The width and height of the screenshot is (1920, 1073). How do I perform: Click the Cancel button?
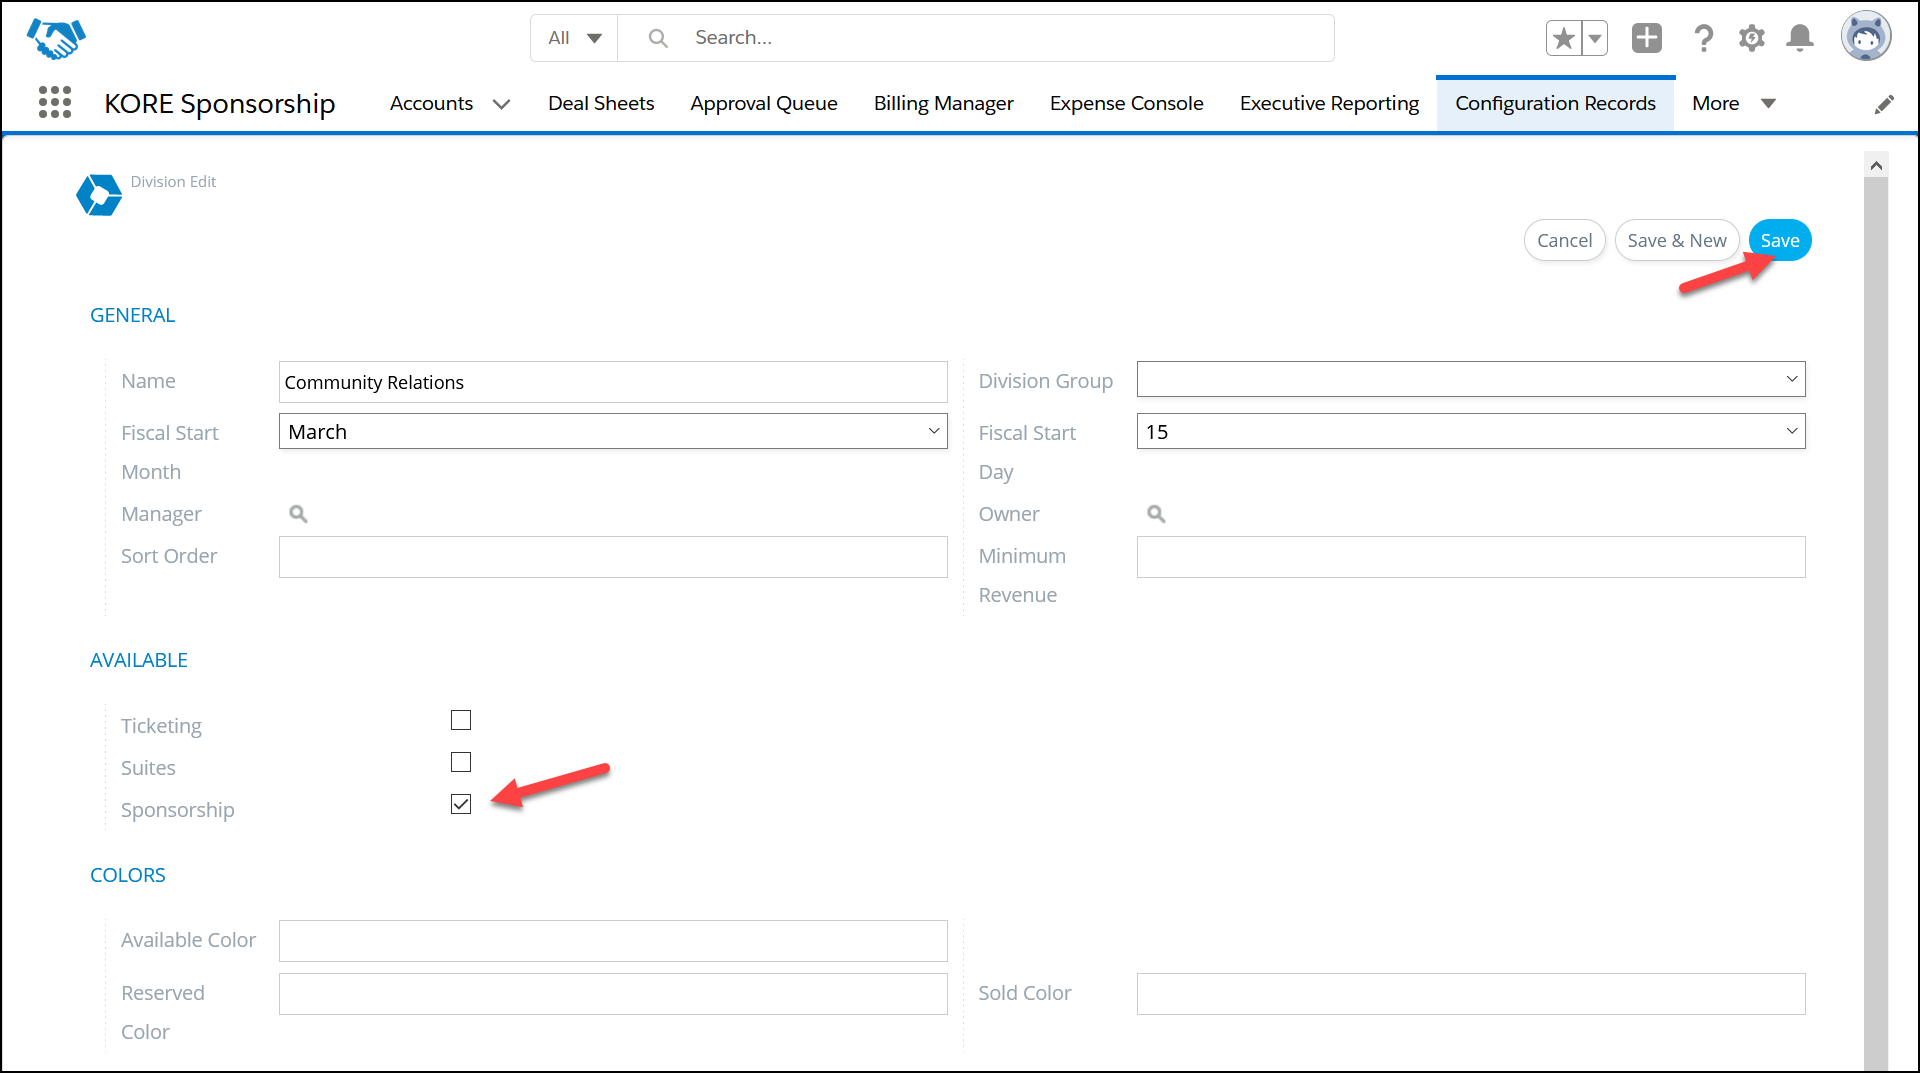click(x=1564, y=240)
